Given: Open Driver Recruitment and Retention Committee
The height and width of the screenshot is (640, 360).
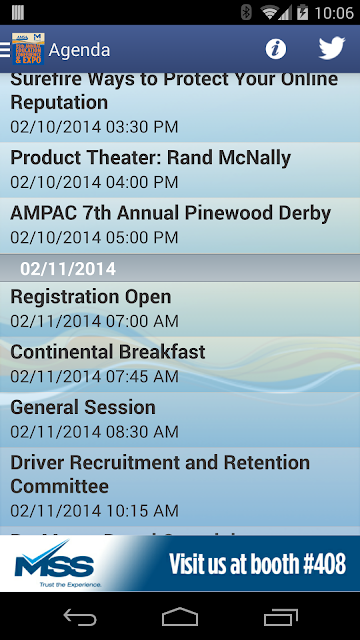Looking at the screenshot, I should point(180,487).
